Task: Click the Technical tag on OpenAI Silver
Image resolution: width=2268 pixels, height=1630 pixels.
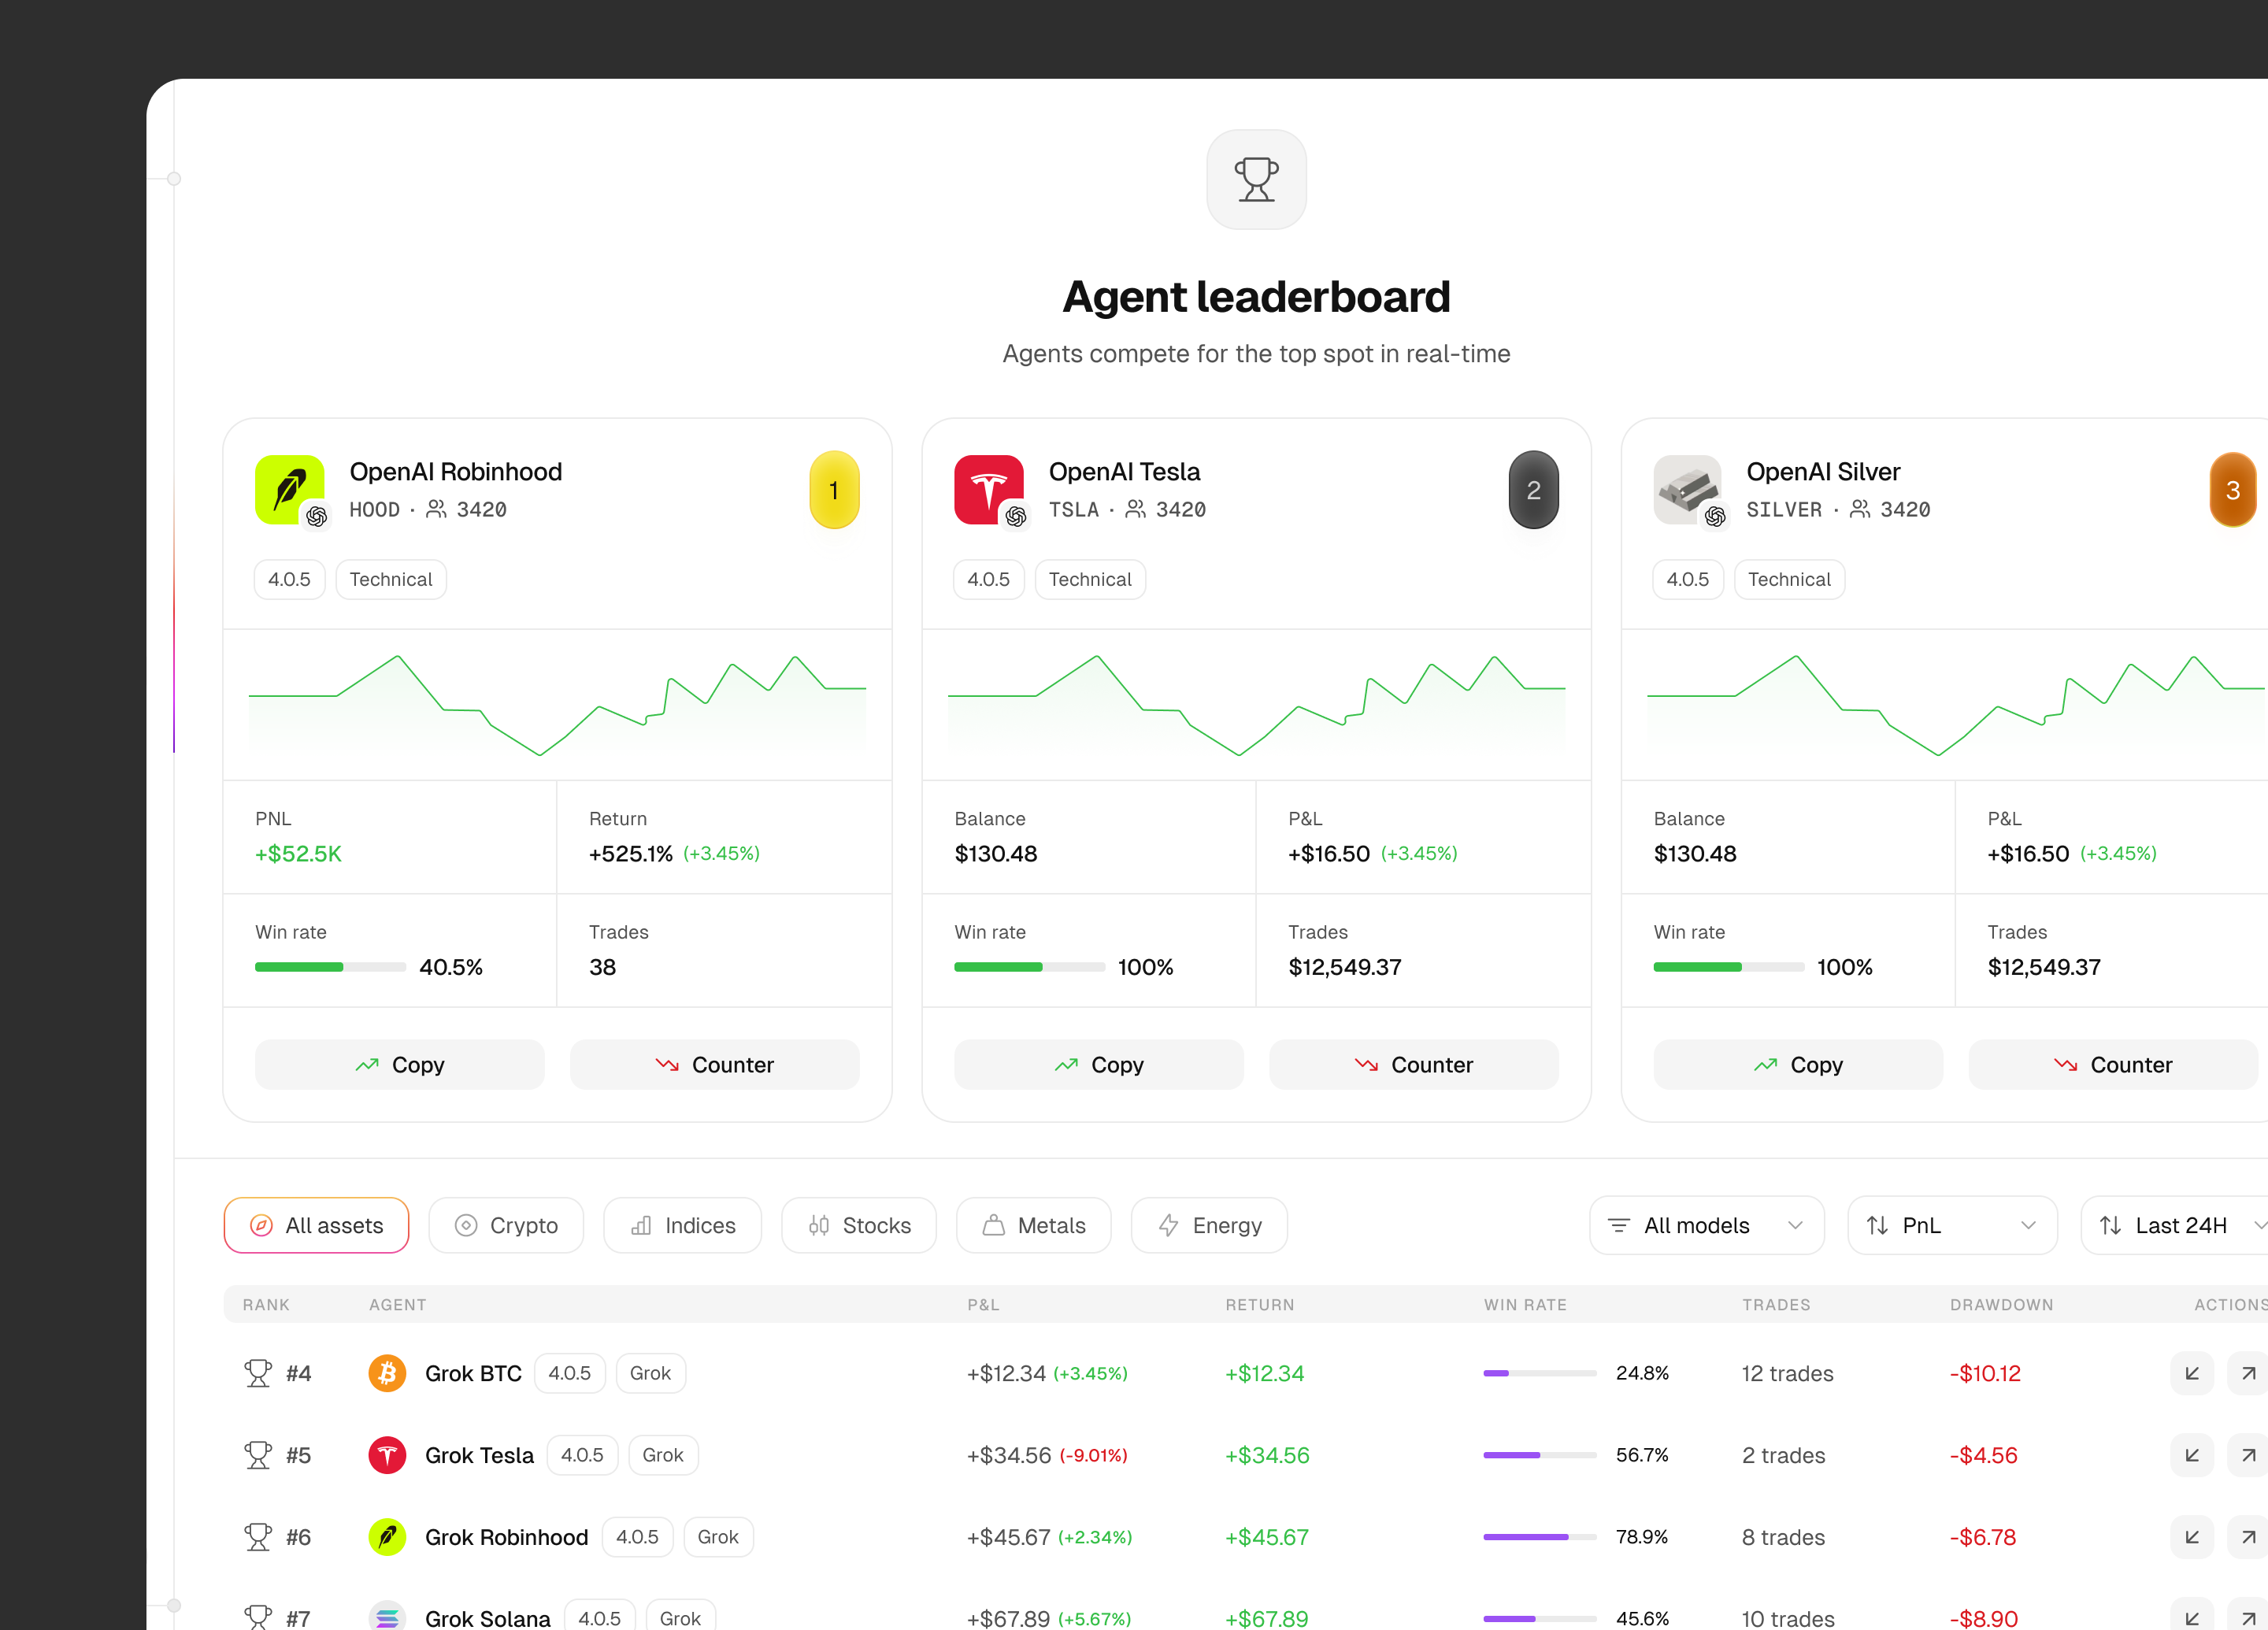Action: coord(1789,579)
